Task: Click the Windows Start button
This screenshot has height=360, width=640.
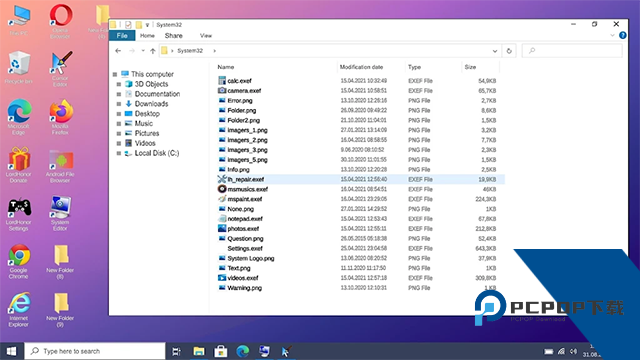Action: (11, 351)
